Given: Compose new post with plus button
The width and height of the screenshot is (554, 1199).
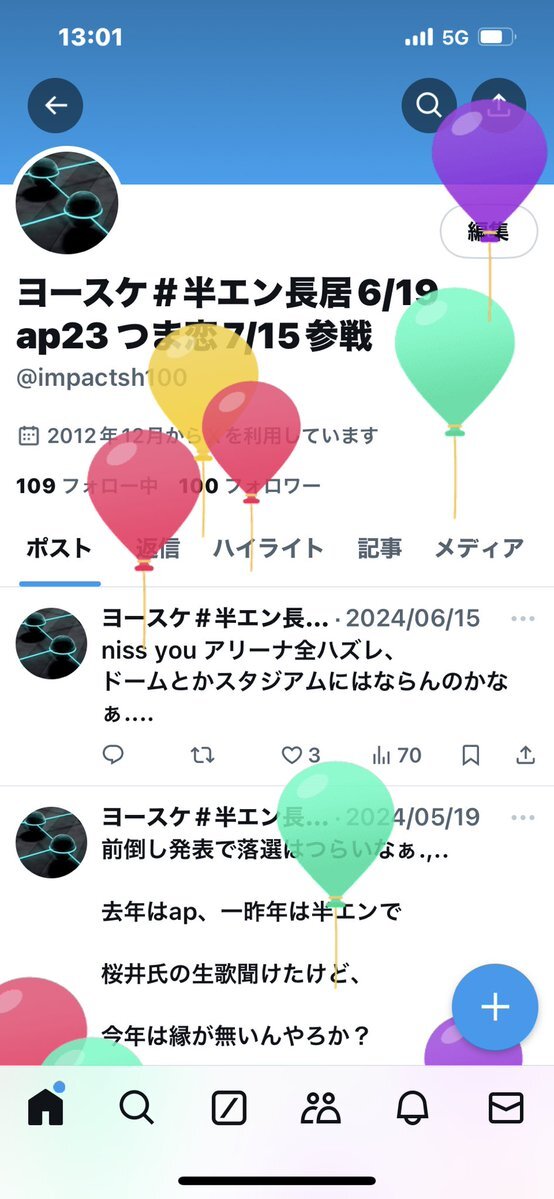Looking at the screenshot, I should coord(495,1007).
